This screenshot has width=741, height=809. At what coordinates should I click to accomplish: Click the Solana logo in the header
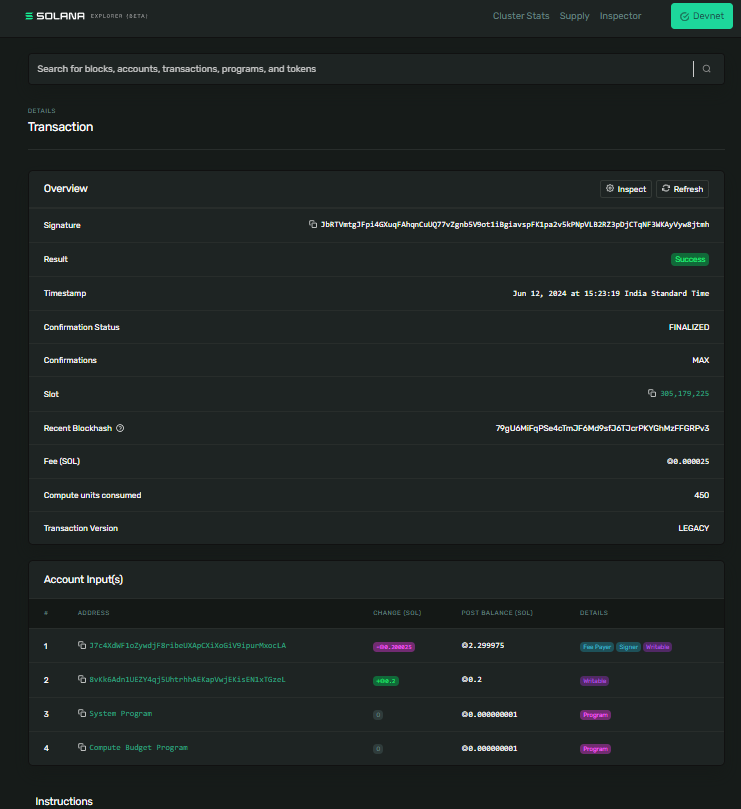55,16
